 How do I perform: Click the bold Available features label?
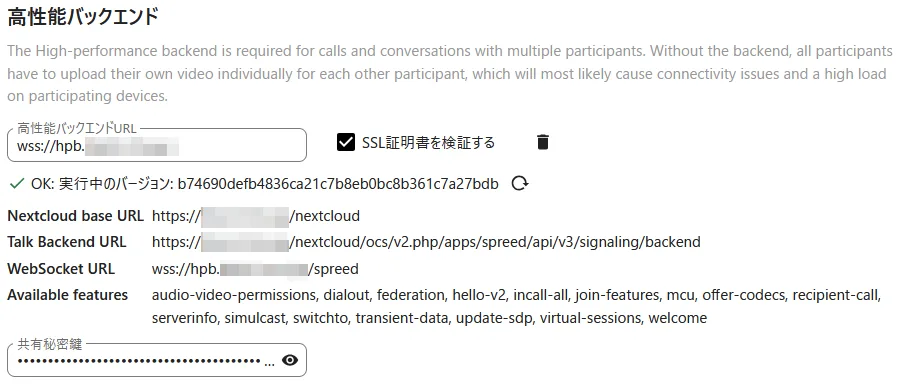coord(68,295)
